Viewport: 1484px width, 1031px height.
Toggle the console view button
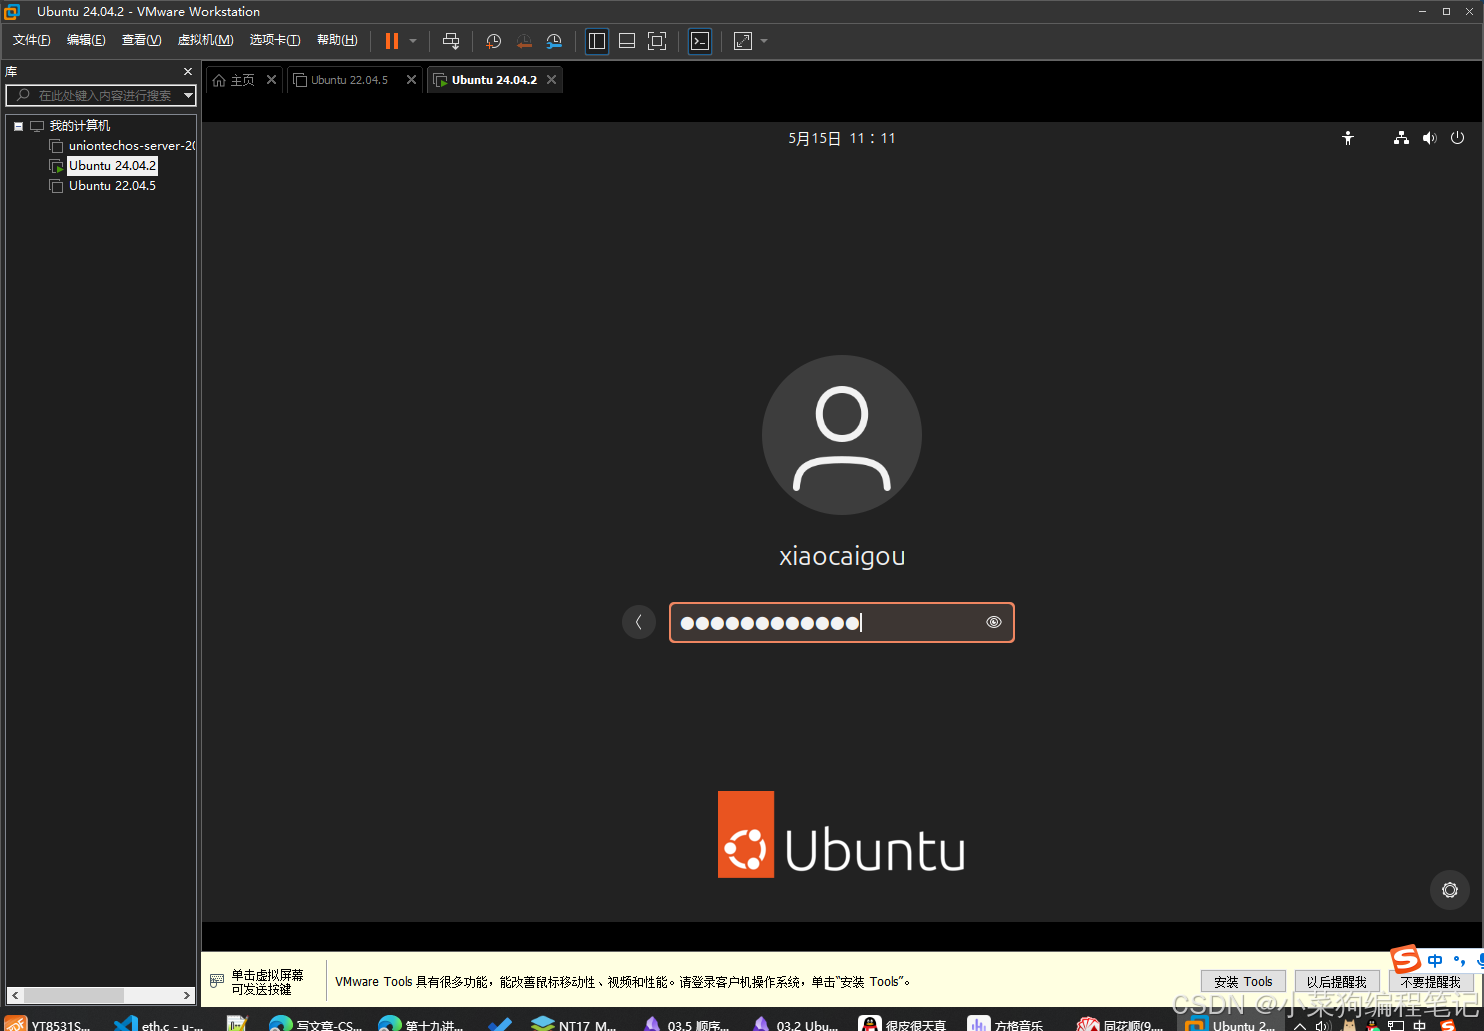point(700,41)
